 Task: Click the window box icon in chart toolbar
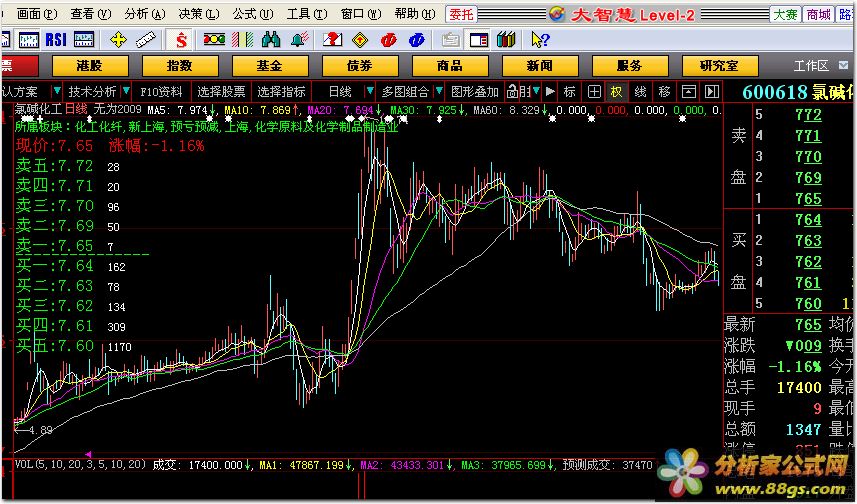[689, 92]
